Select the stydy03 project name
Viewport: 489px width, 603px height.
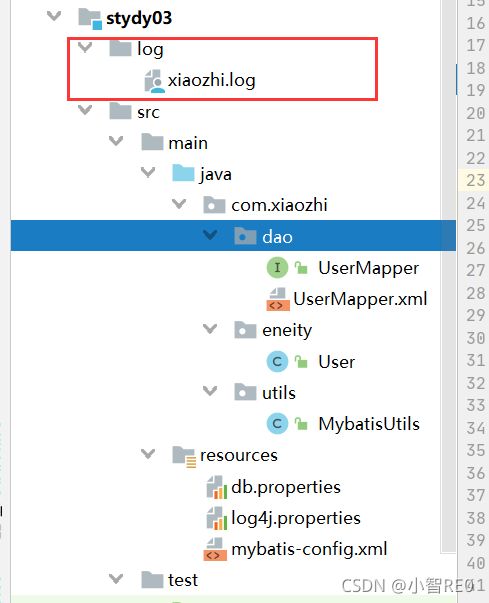[139, 18]
